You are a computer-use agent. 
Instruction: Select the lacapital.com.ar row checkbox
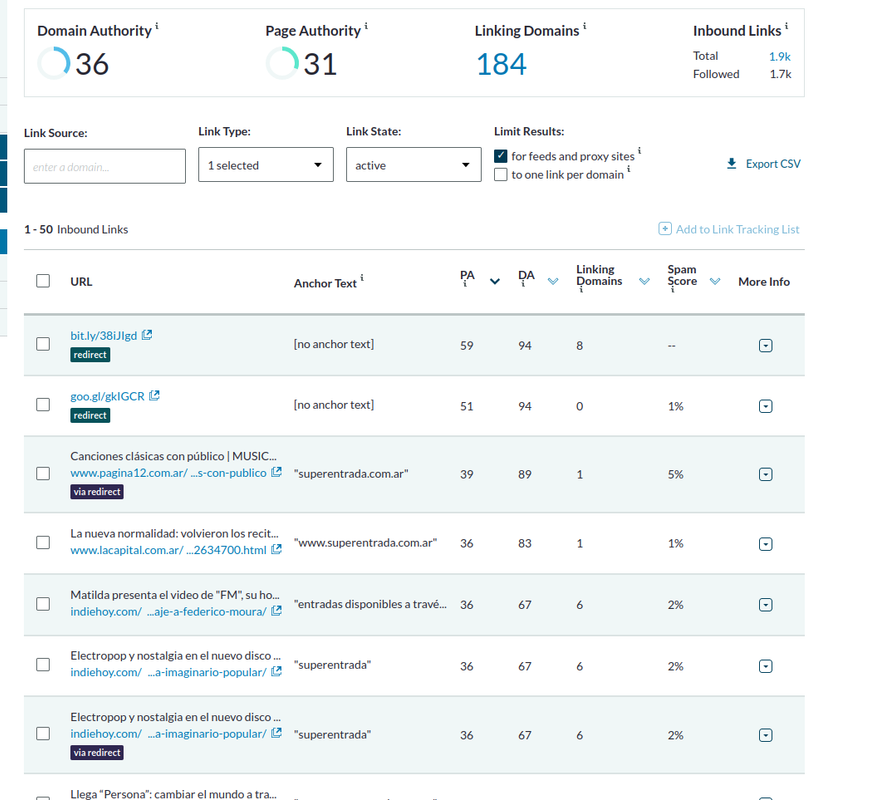tap(43, 542)
